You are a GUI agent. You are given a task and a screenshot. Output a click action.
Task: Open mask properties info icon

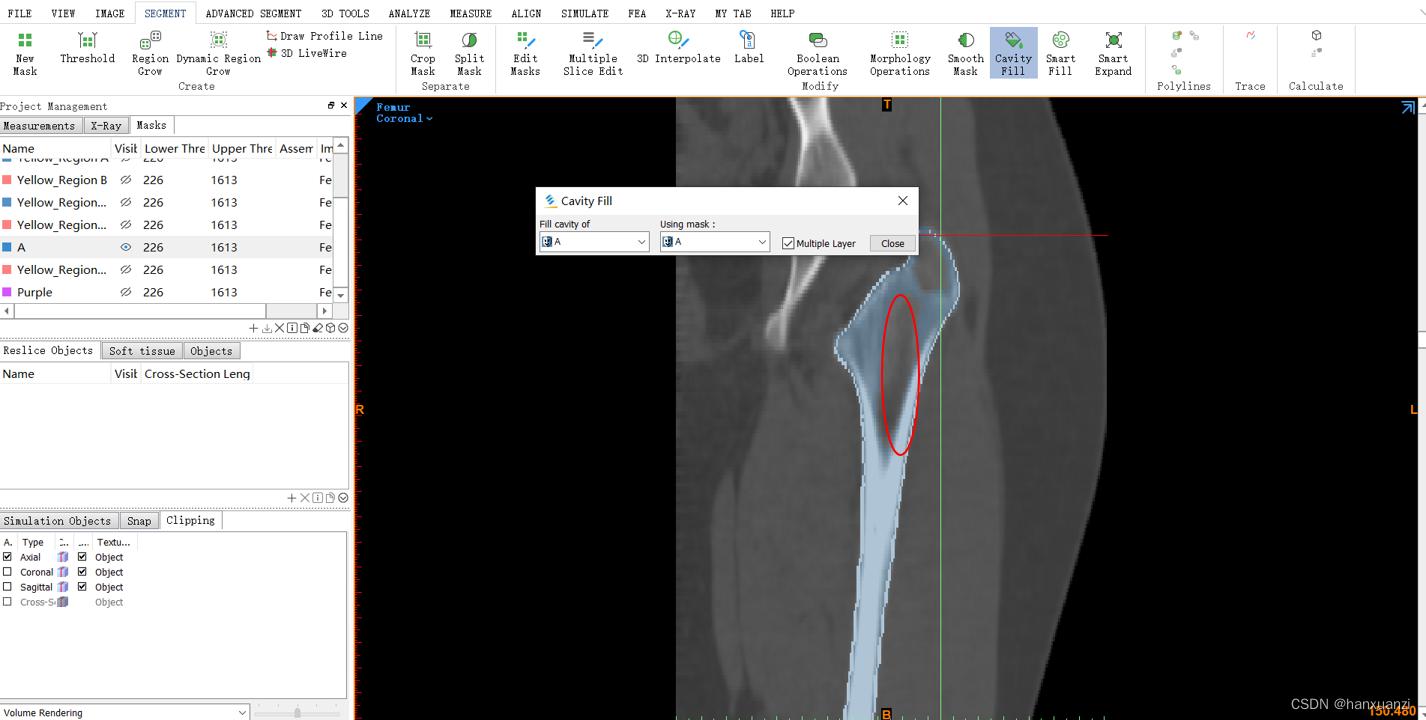tap(292, 328)
